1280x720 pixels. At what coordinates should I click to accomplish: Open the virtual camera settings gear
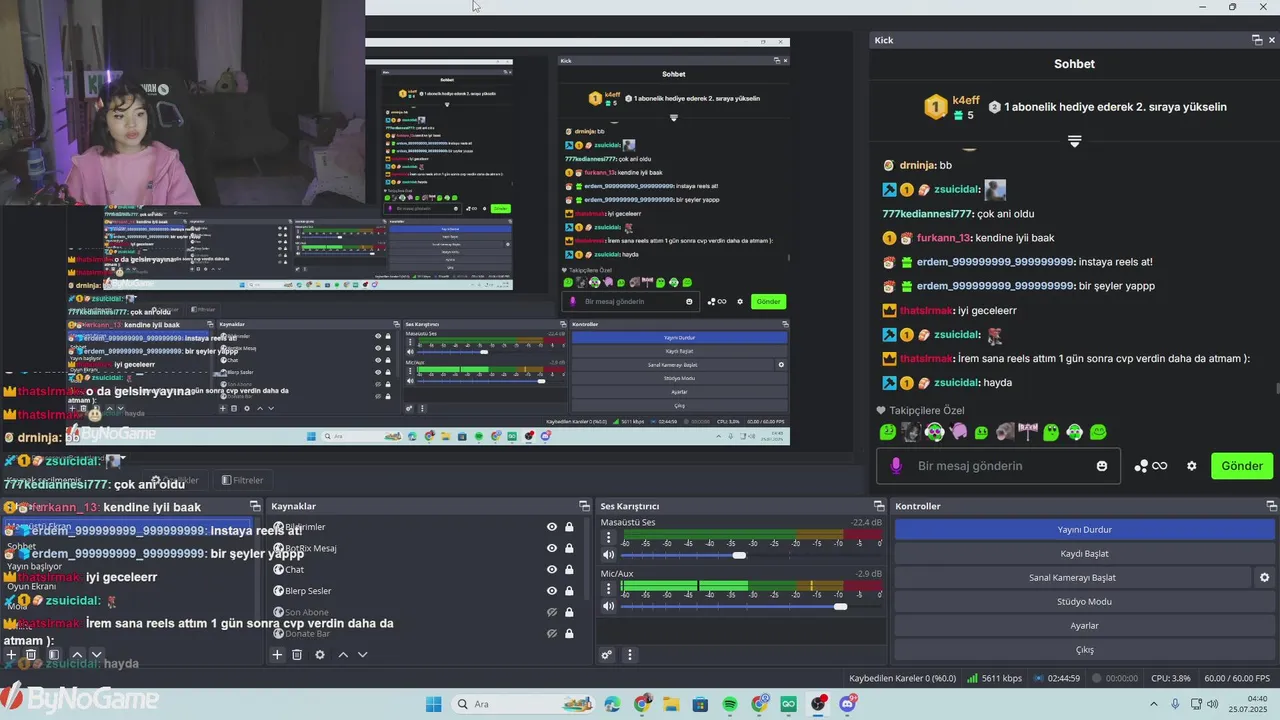(1264, 577)
